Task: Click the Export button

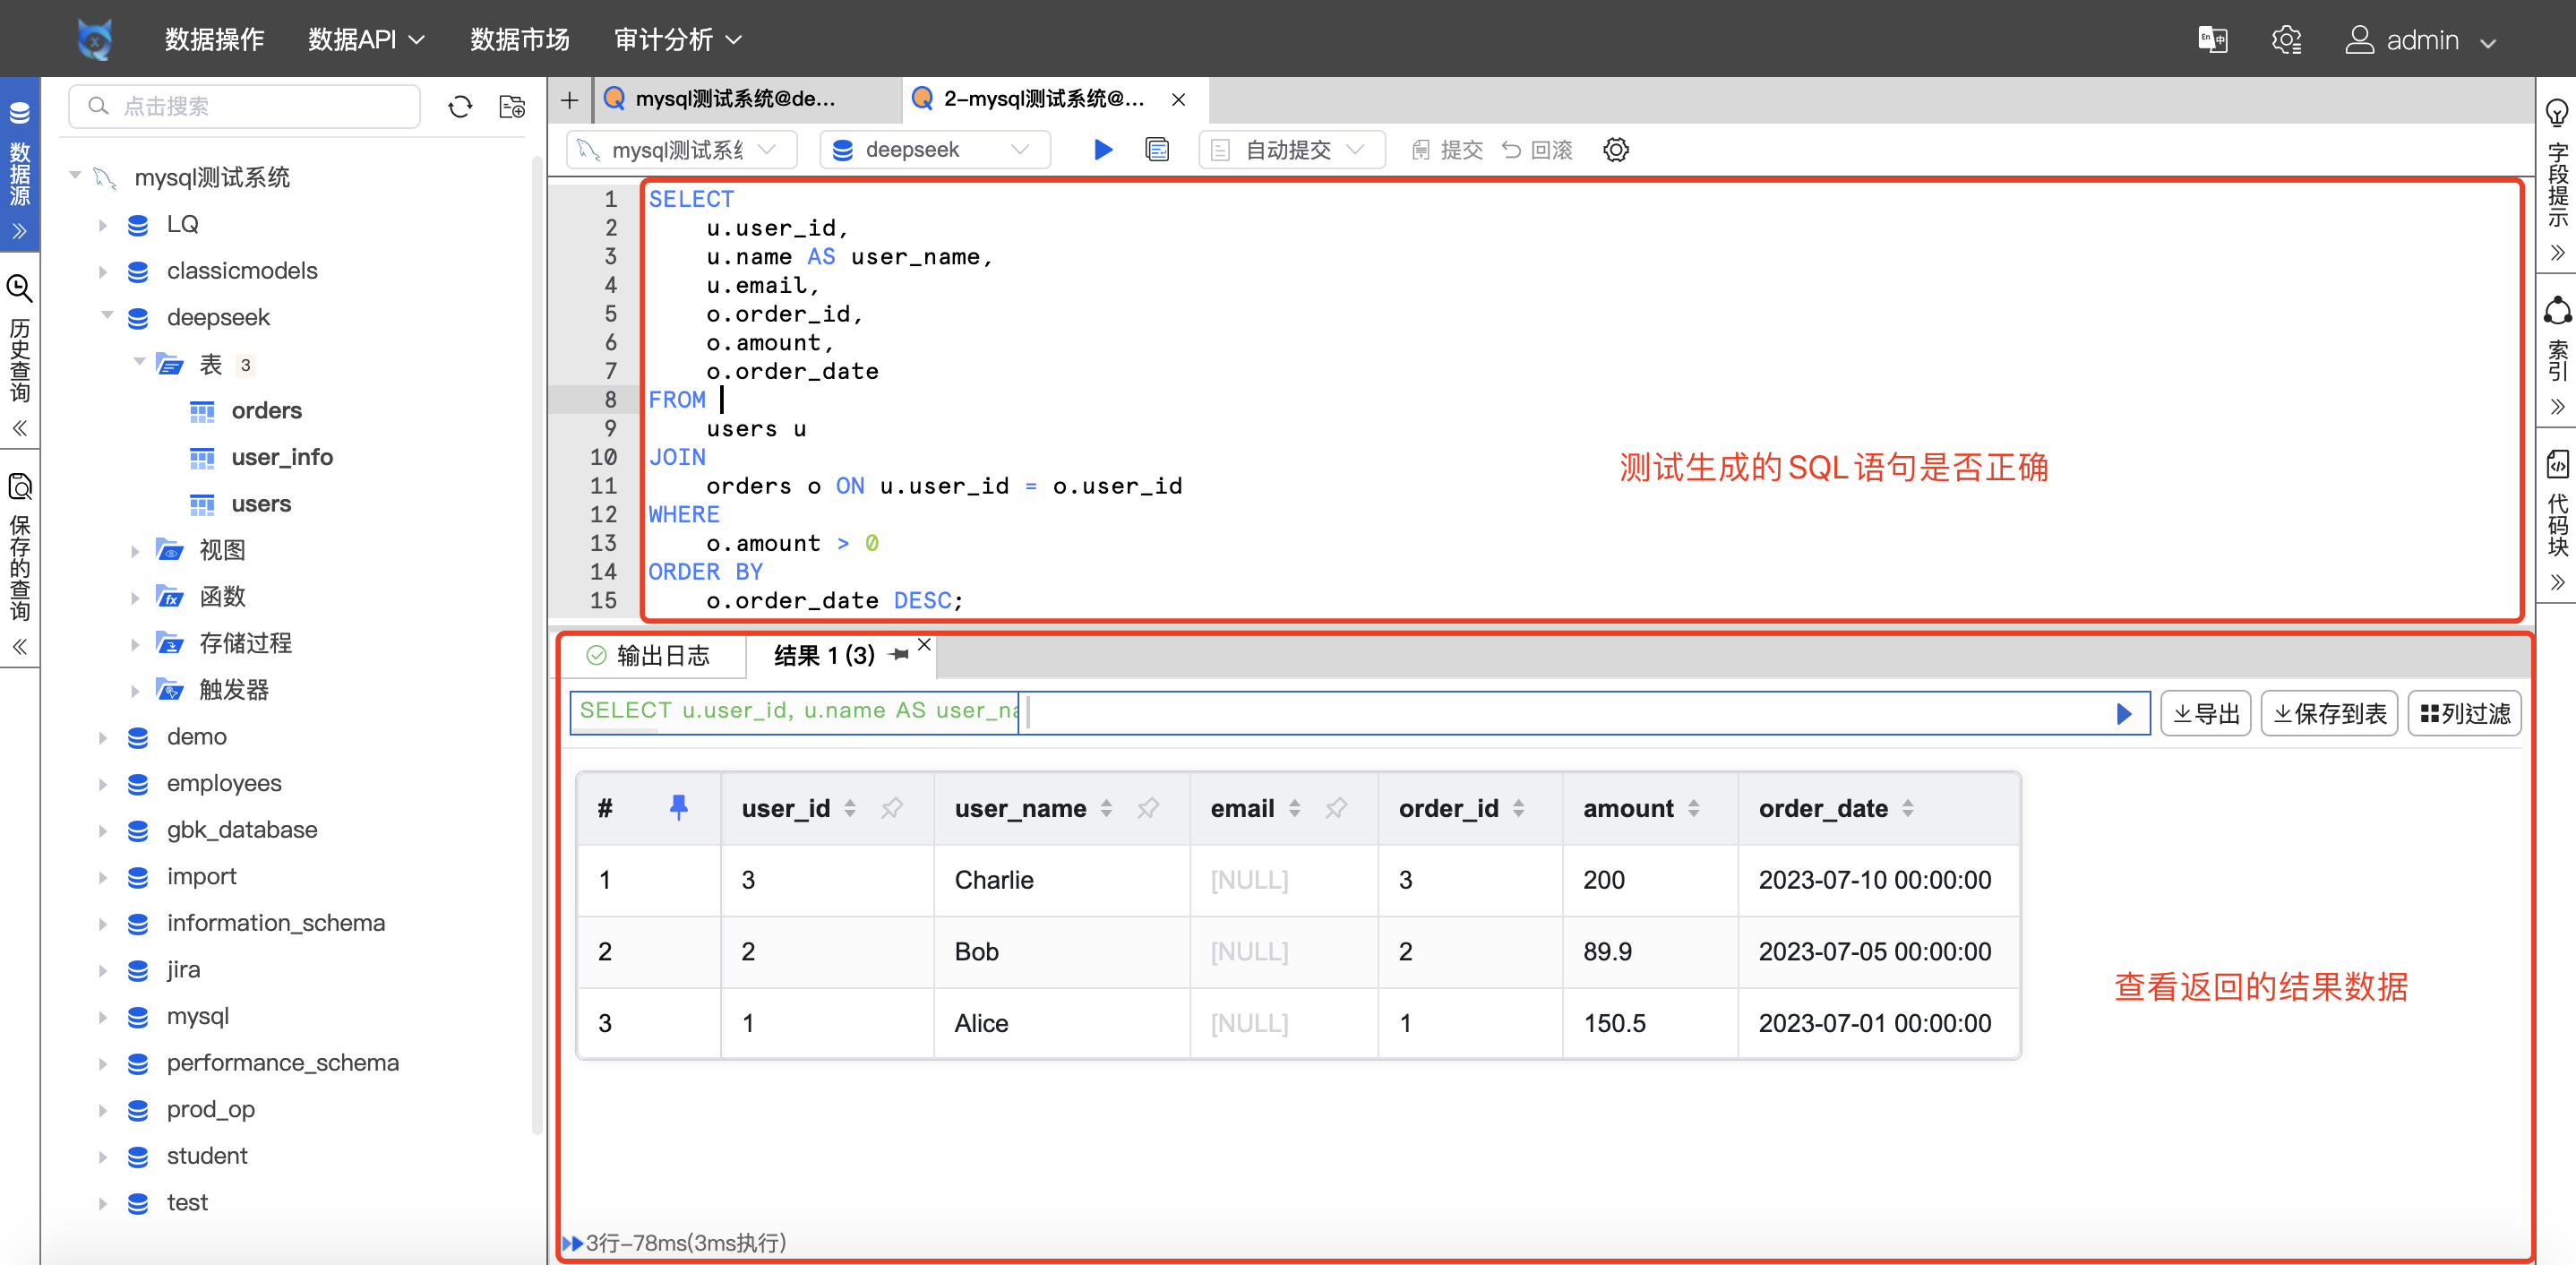Action: coord(2205,713)
